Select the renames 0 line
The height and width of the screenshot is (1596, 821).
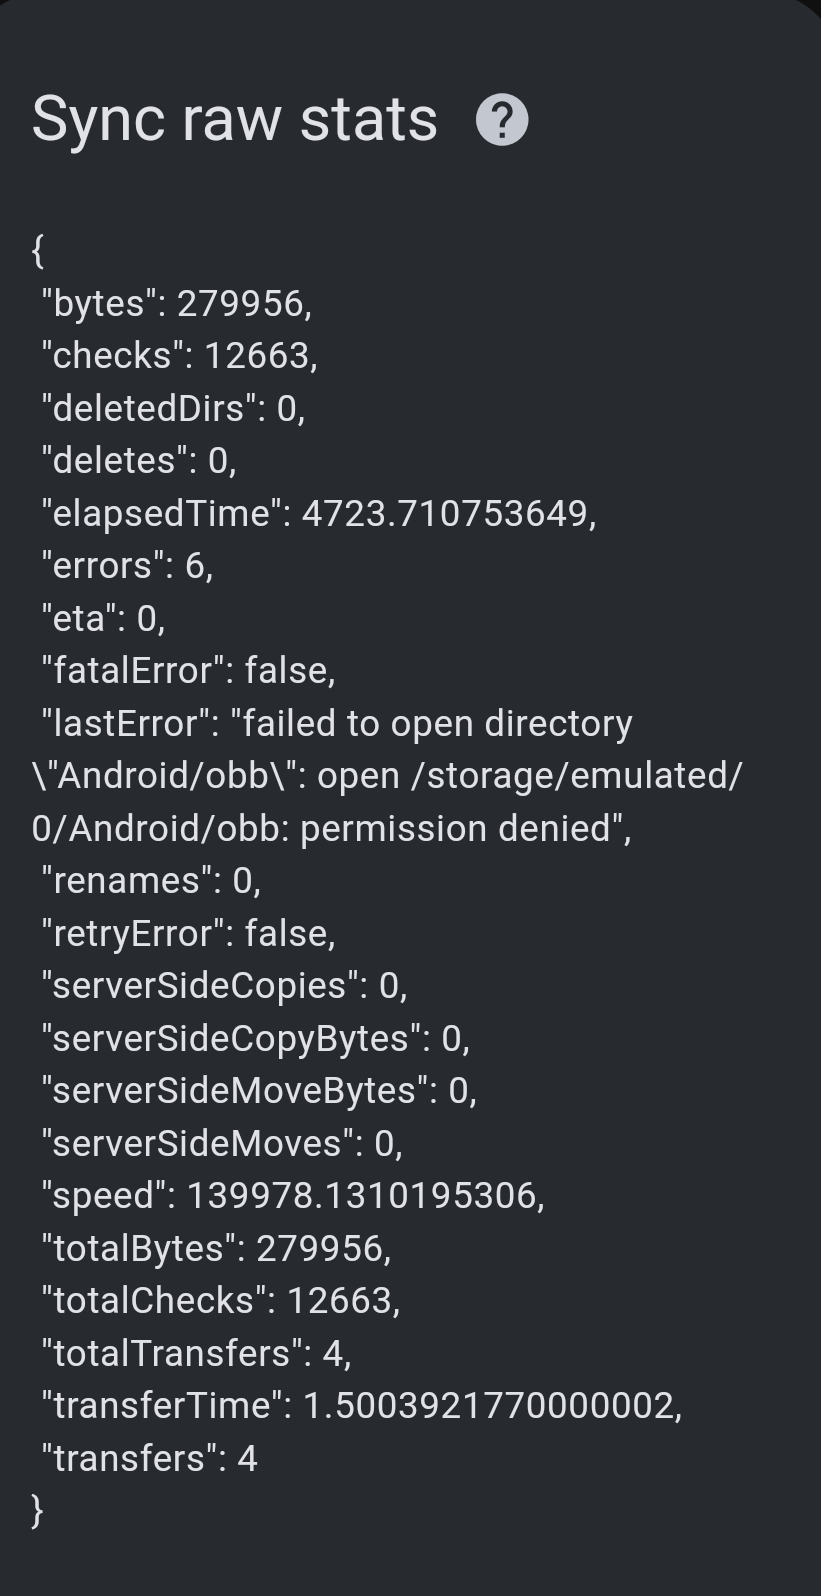tap(151, 880)
